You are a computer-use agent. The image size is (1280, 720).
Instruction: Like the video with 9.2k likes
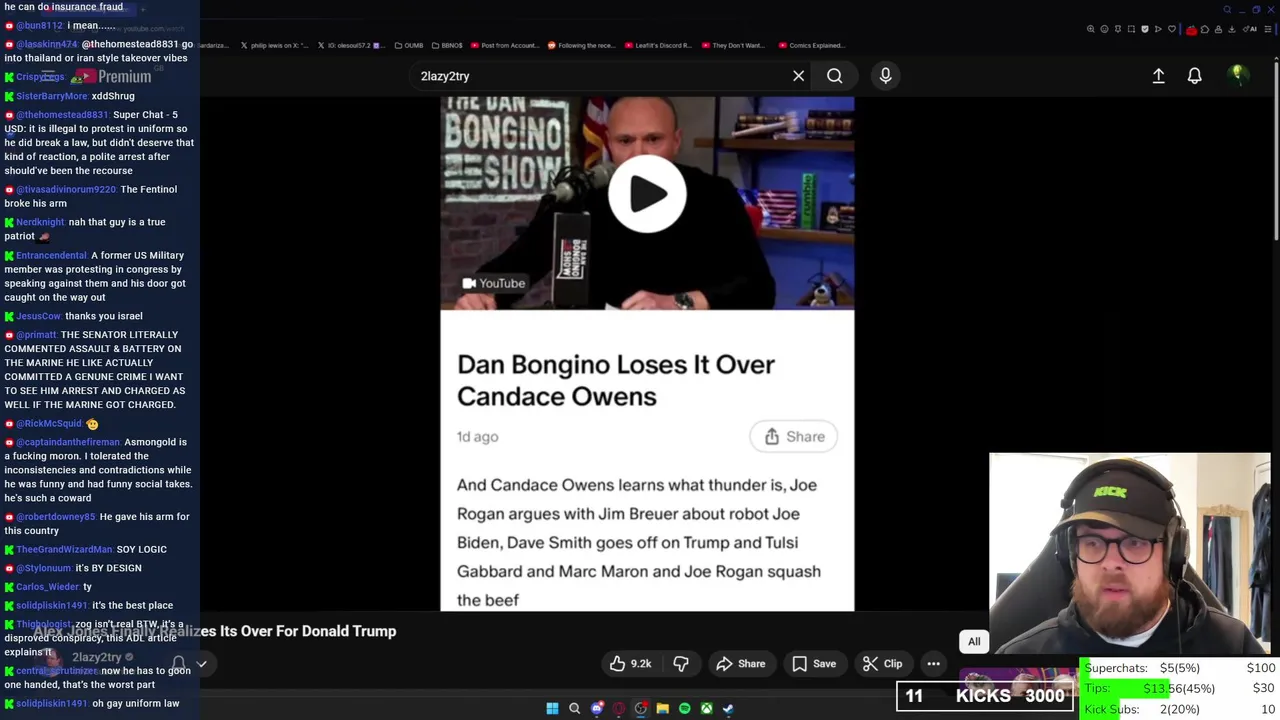click(631, 664)
